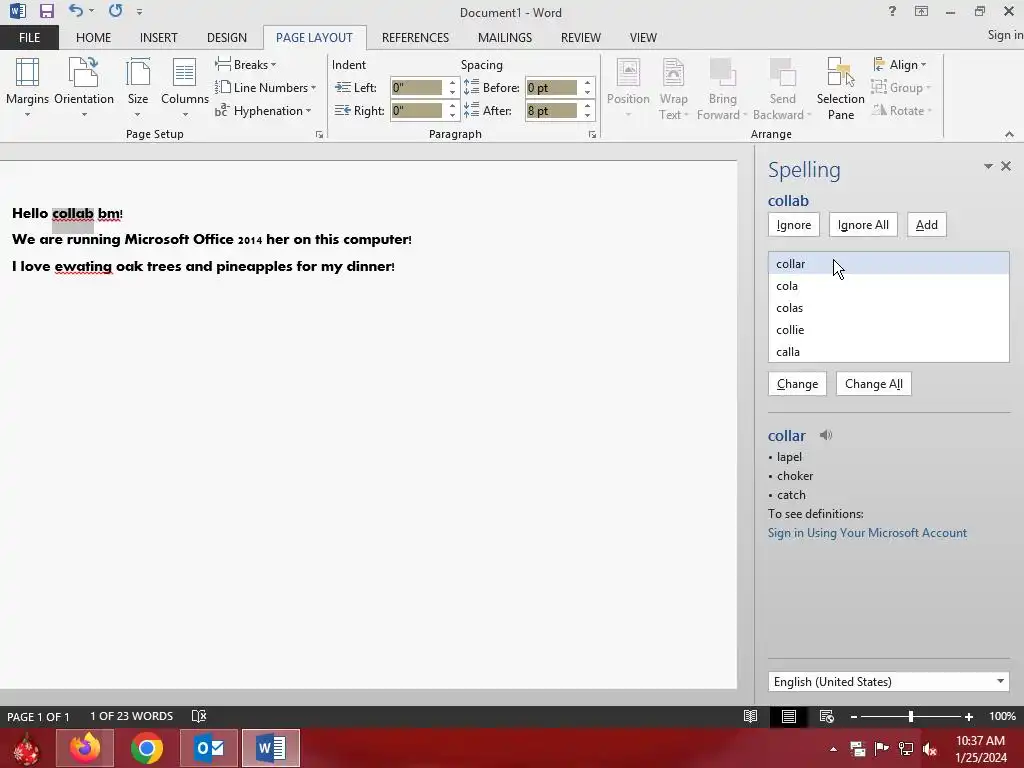
Task: Open the Spelling pane options arrow
Action: tap(988, 167)
